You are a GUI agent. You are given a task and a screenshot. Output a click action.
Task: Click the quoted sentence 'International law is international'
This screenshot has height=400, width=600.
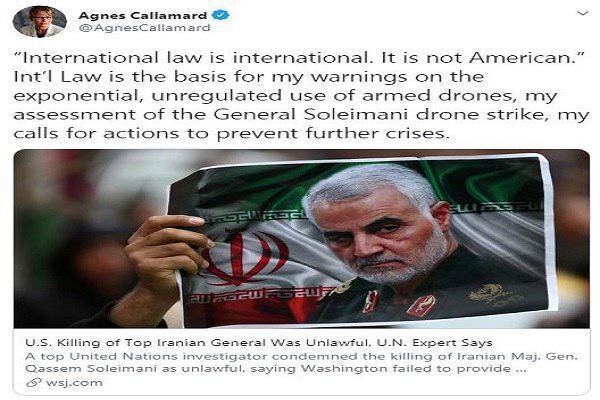(191, 58)
